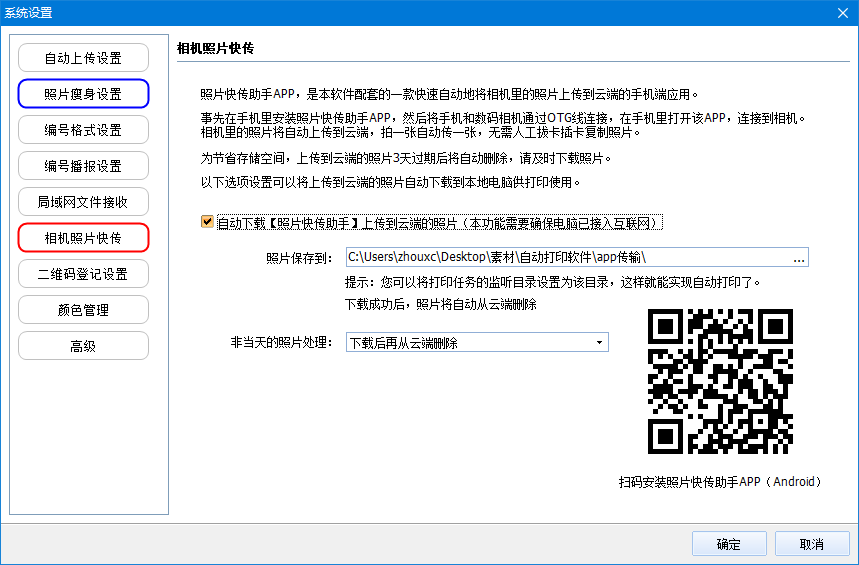The width and height of the screenshot is (859, 565).
Task: Toggle 自动下载【照片快传助手】 checkbox
Action: click(x=207, y=222)
